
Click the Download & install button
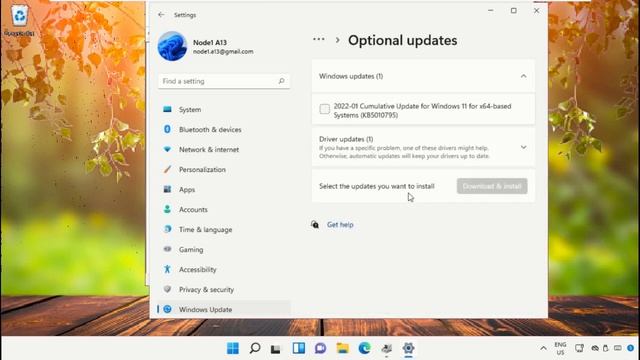[492, 186]
